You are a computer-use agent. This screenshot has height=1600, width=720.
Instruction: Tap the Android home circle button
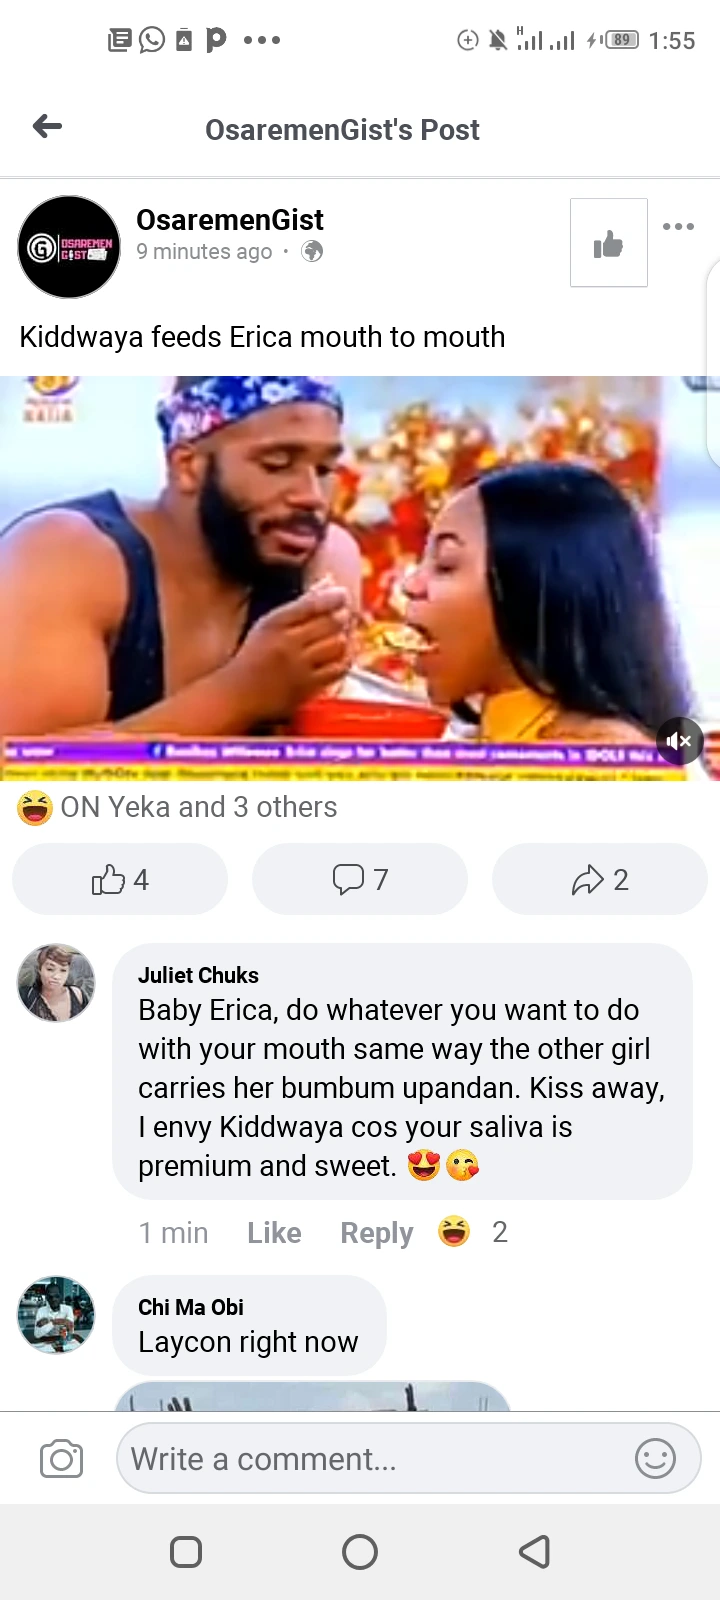coord(360,1552)
